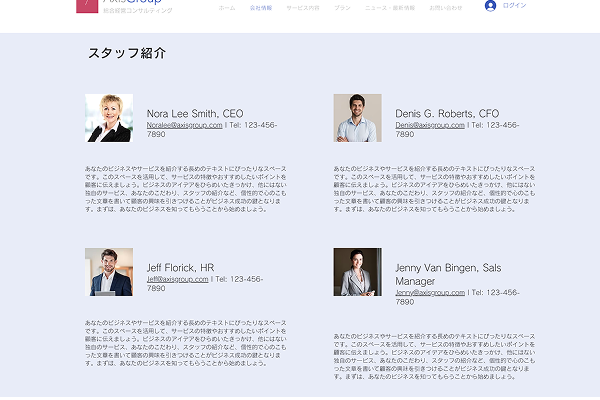The image size is (600, 400).
Task: Click the Denis@axisgroup.com email link
Action: 429,125
